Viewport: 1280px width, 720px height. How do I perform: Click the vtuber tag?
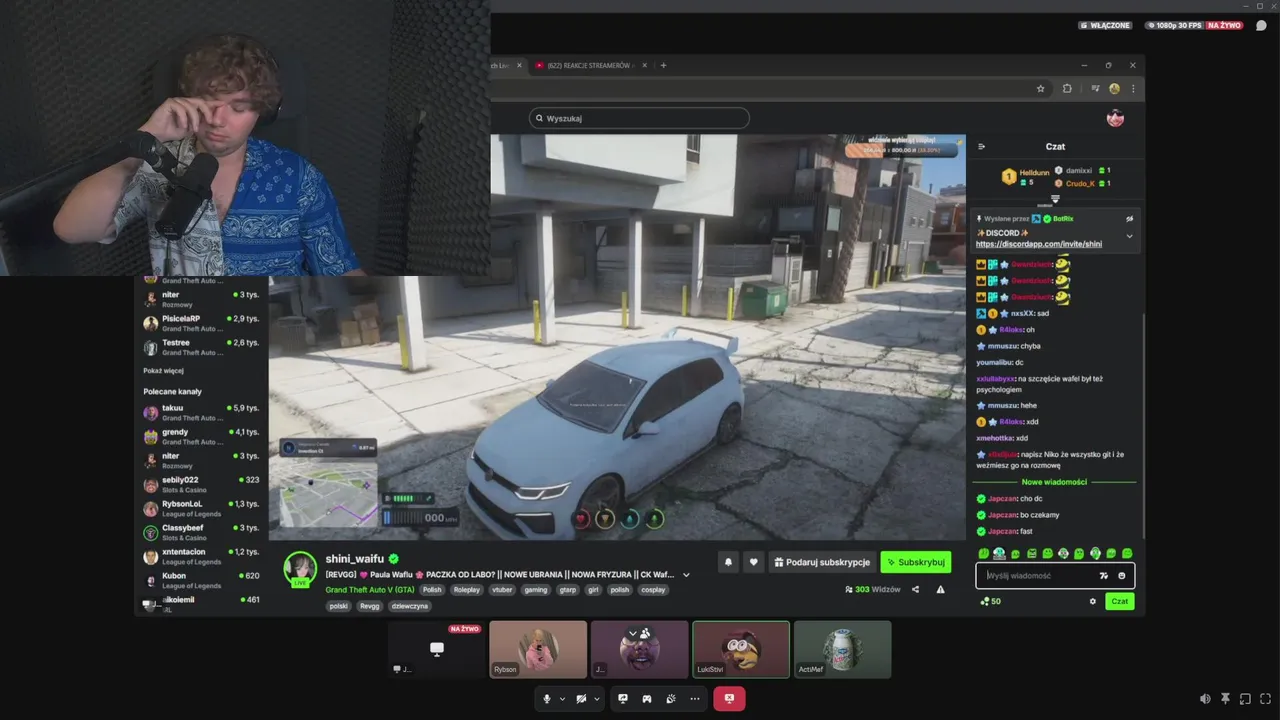pyautogui.click(x=502, y=590)
